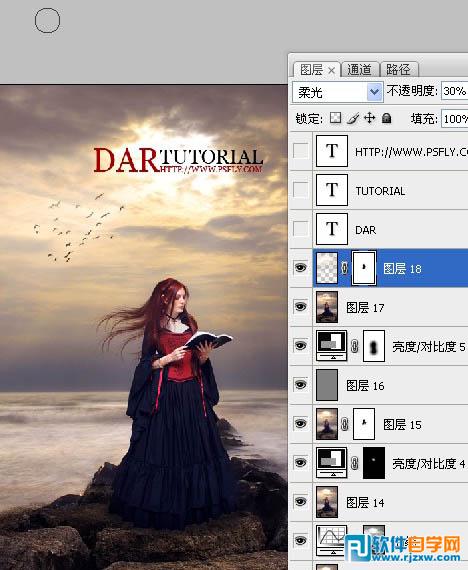This screenshot has height=570, width=468.
Task: Open the 柔光 blend mode dropdown
Action: 375,92
